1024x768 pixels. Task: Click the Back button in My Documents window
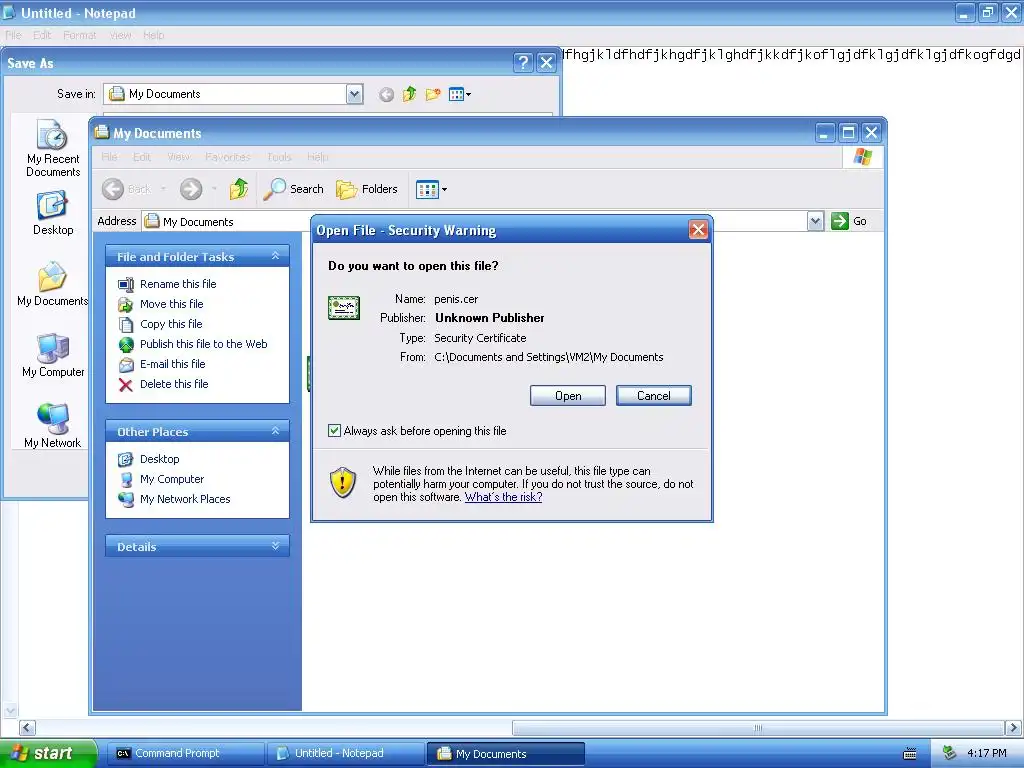(x=127, y=189)
